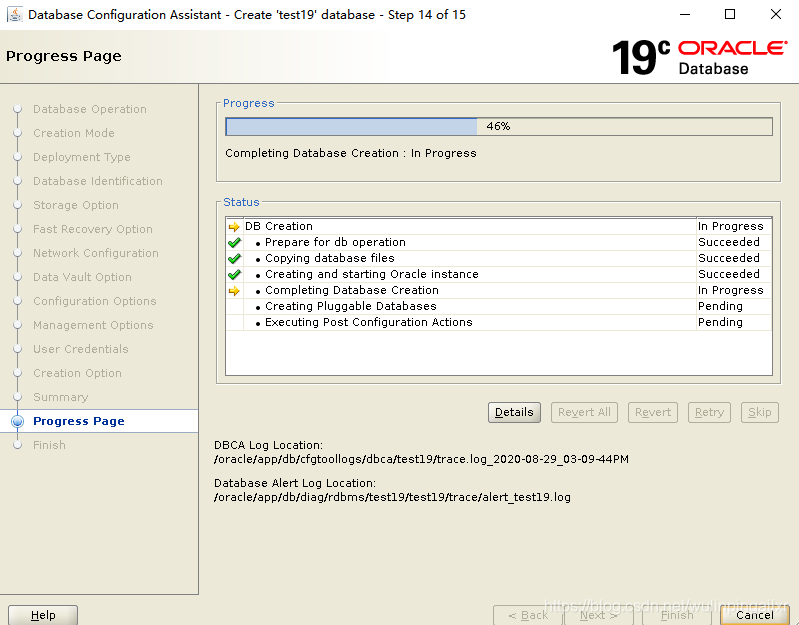Click the DB Creation row text
Viewport: 799px width, 625px height.
pos(279,226)
